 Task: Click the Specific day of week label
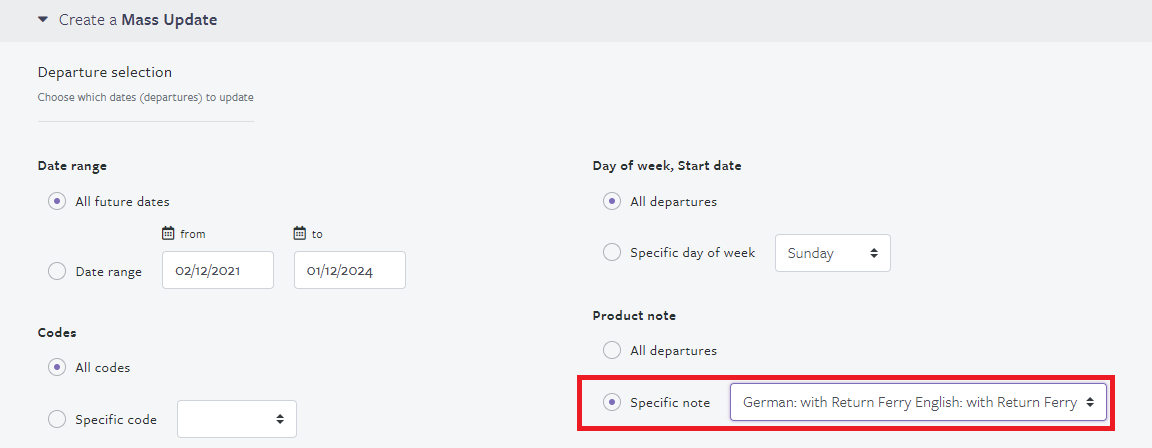coord(692,253)
